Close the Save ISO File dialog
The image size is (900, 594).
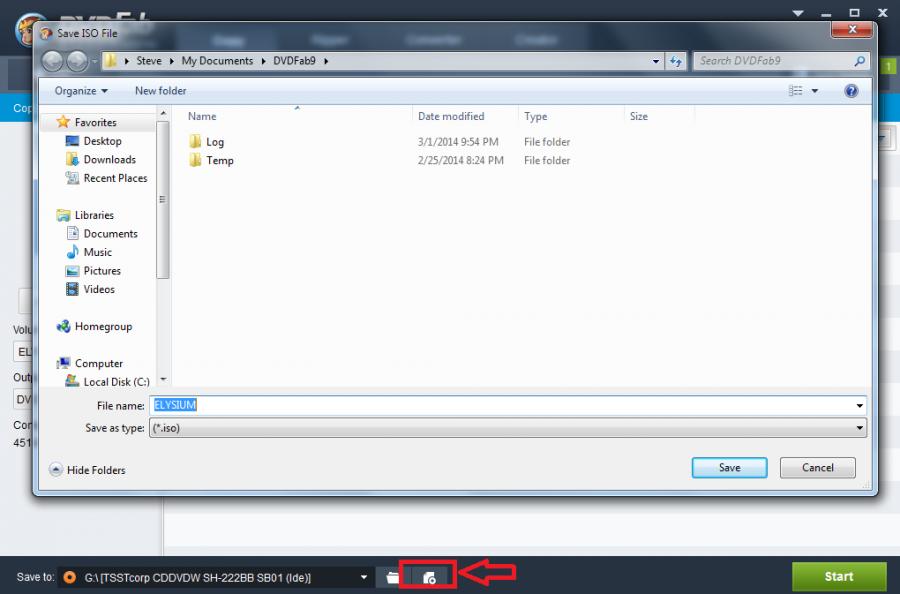coord(852,29)
